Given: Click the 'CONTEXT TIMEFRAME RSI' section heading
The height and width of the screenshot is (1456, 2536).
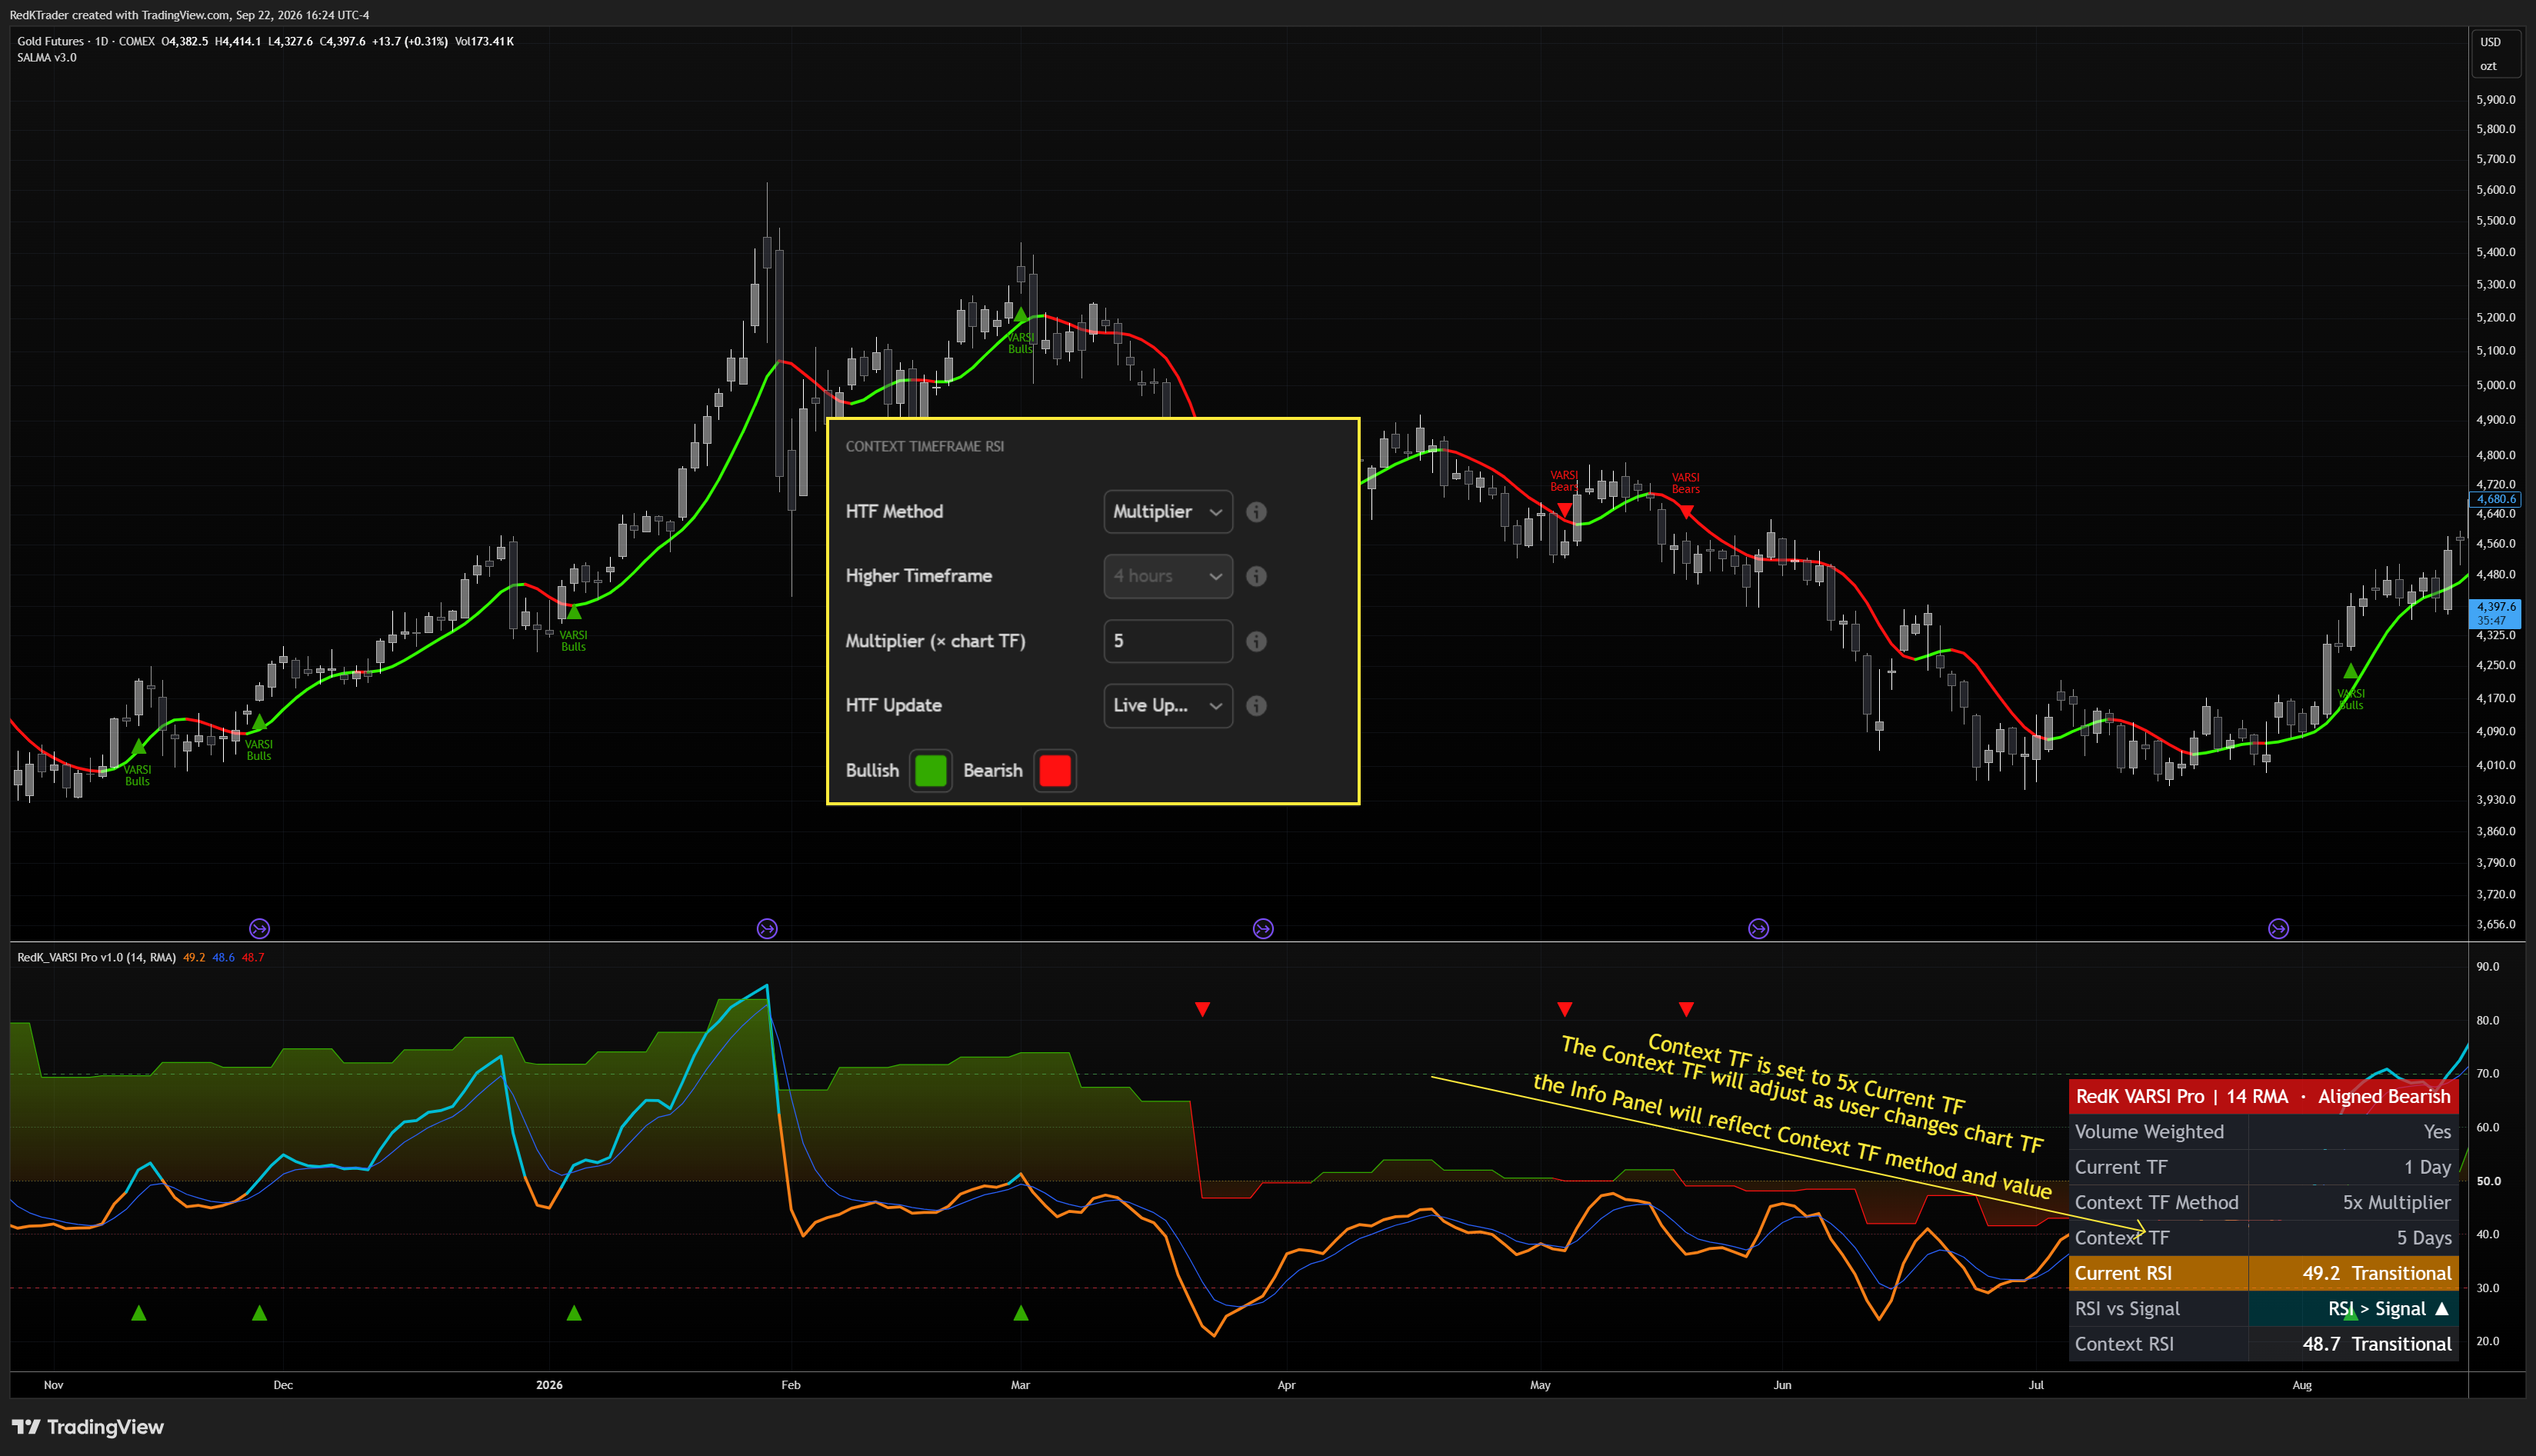Looking at the screenshot, I should tap(924, 446).
